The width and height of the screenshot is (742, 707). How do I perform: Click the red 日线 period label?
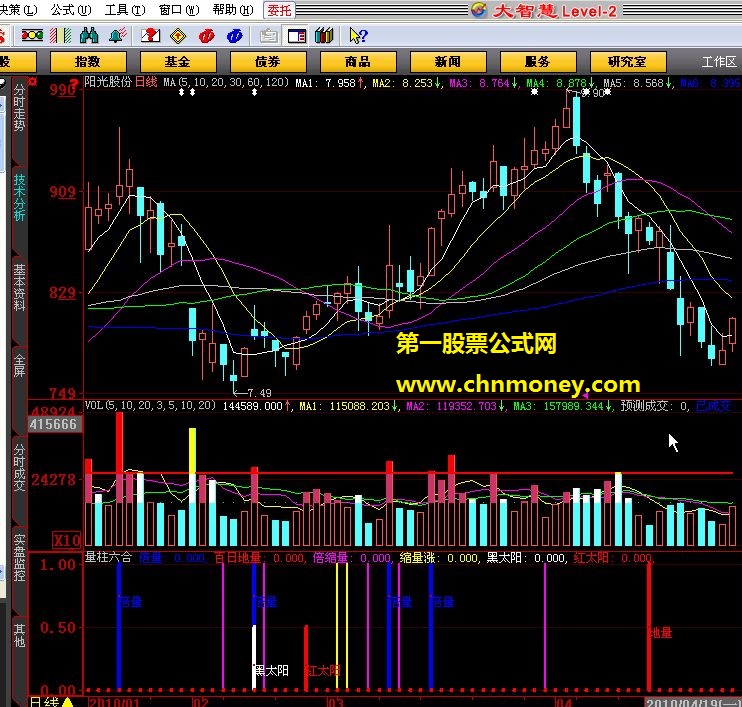pyautogui.click(x=146, y=82)
